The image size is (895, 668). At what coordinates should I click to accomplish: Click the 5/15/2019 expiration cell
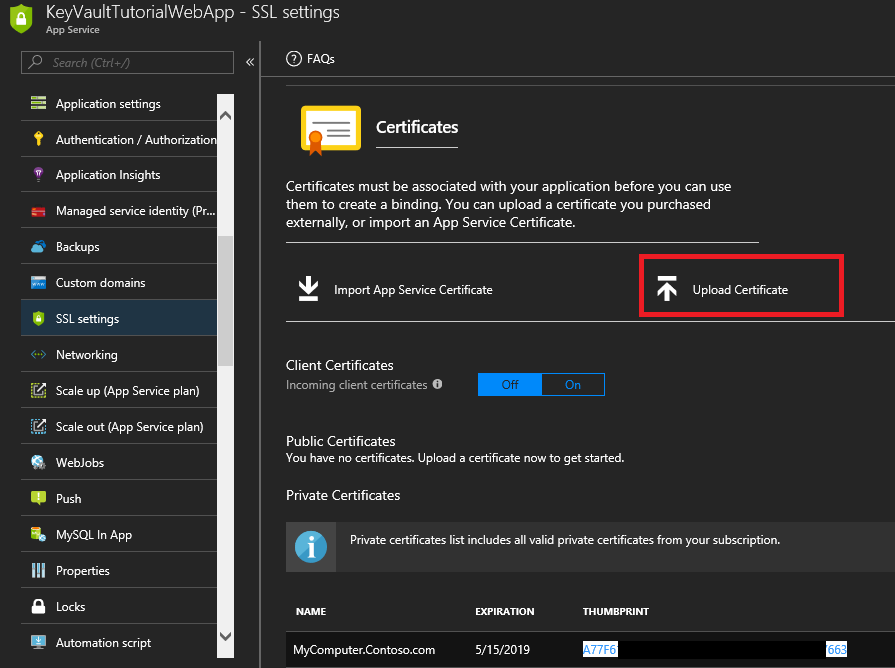[x=502, y=650]
